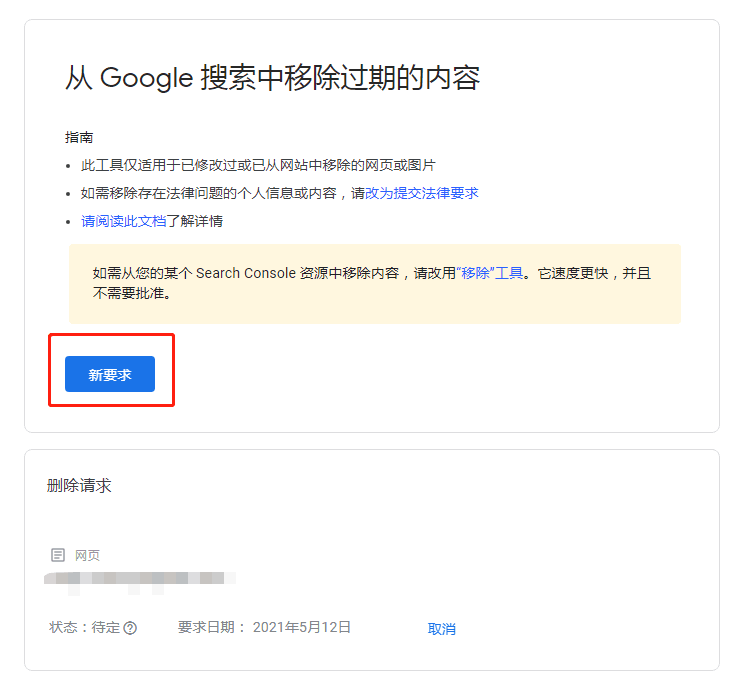Viewport: 750px width, 678px height.
Task: Open the 改为提交法律要求 link
Action: pyautogui.click(x=421, y=193)
